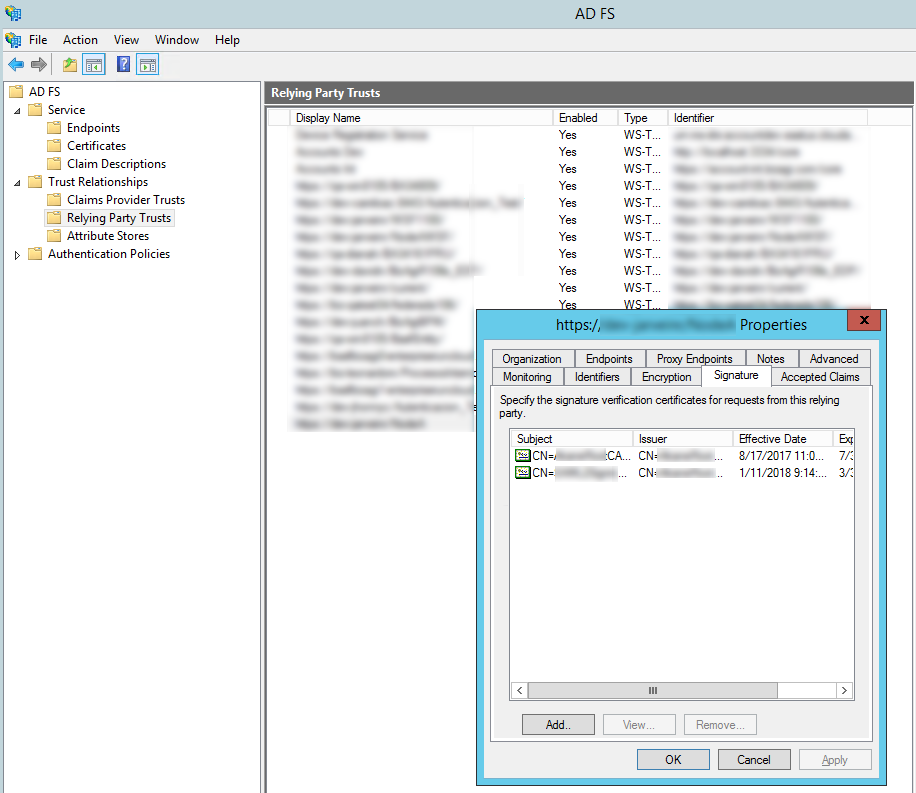Viewport: 916px width, 793px height.
Task: Select second certificate icon dated 1/11/2018
Action: click(523, 473)
